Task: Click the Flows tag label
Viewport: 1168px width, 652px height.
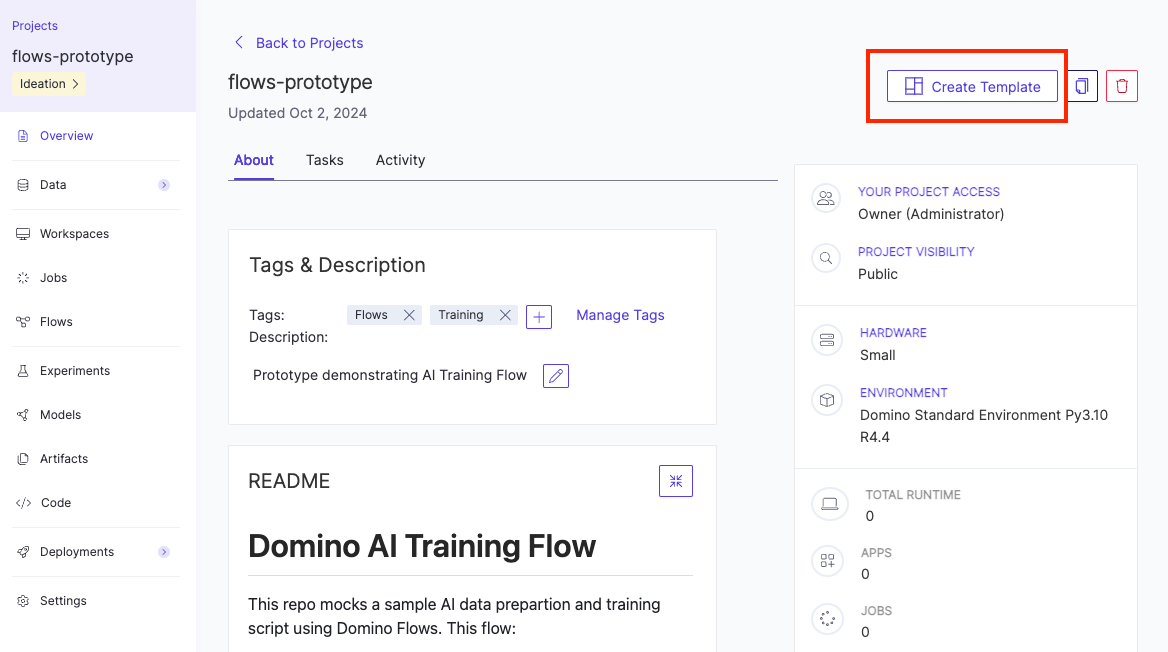Action: [371, 315]
